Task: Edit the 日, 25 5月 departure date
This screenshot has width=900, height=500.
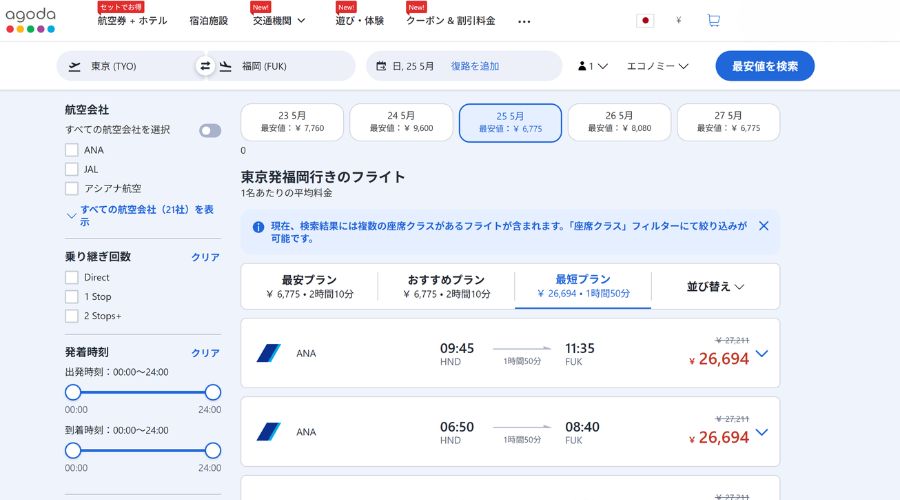Action: click(413, 67)
